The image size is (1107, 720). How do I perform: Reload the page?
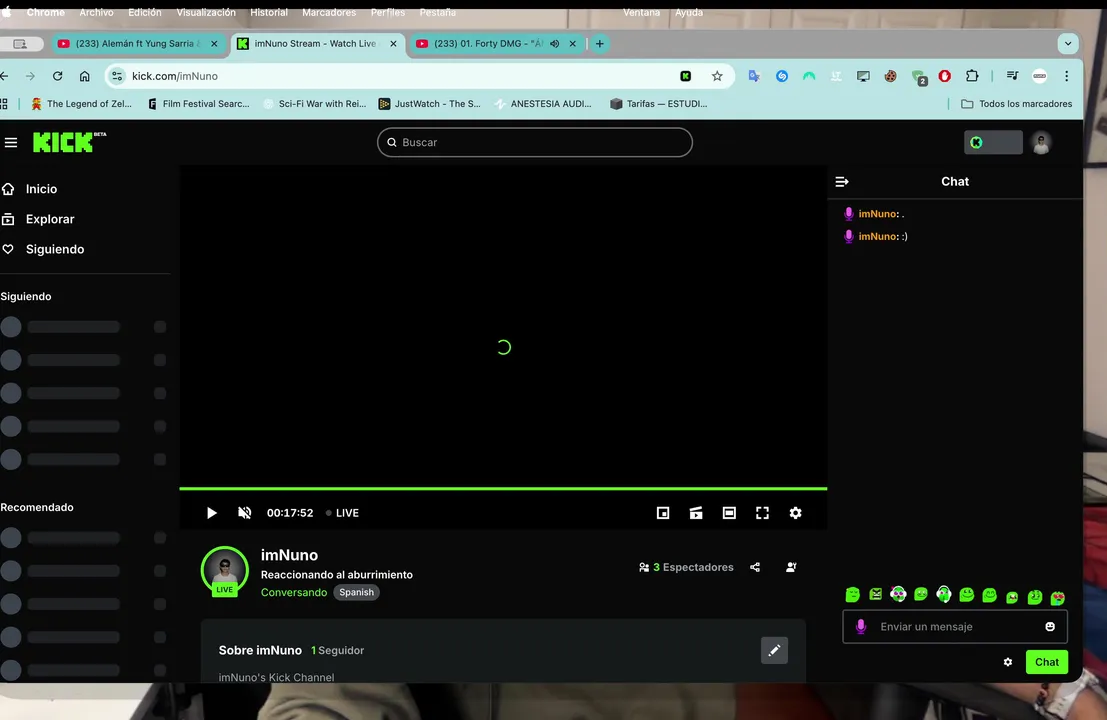pos(57,76)
